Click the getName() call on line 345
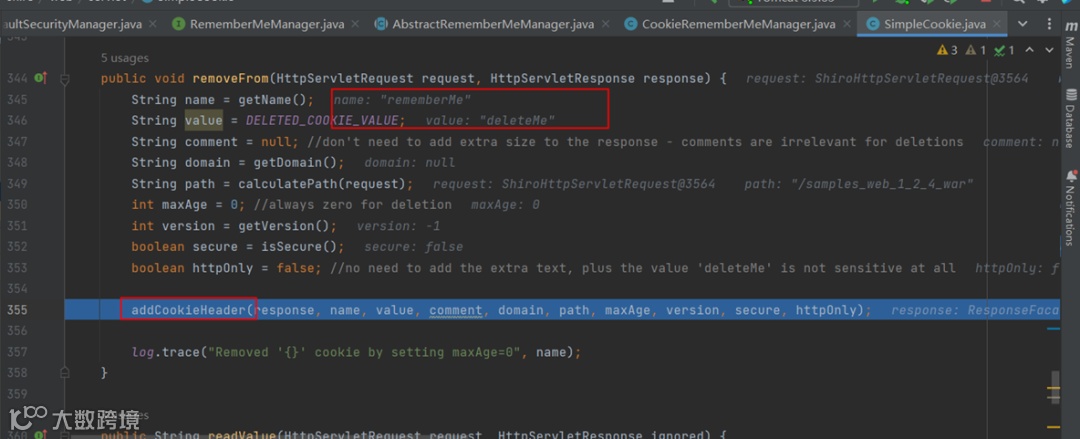 click(273, 100)
